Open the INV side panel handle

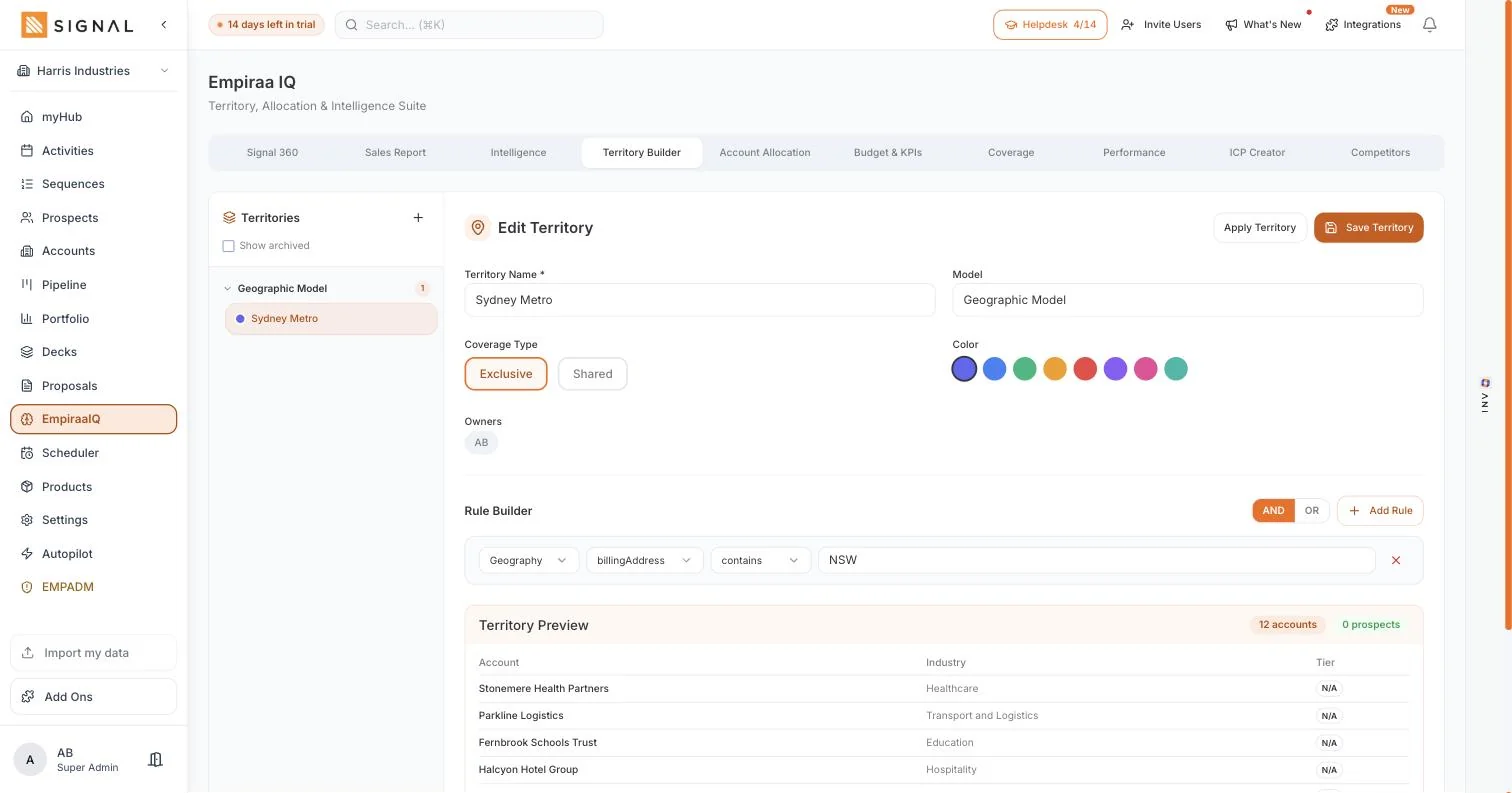tap(1485, 396)
